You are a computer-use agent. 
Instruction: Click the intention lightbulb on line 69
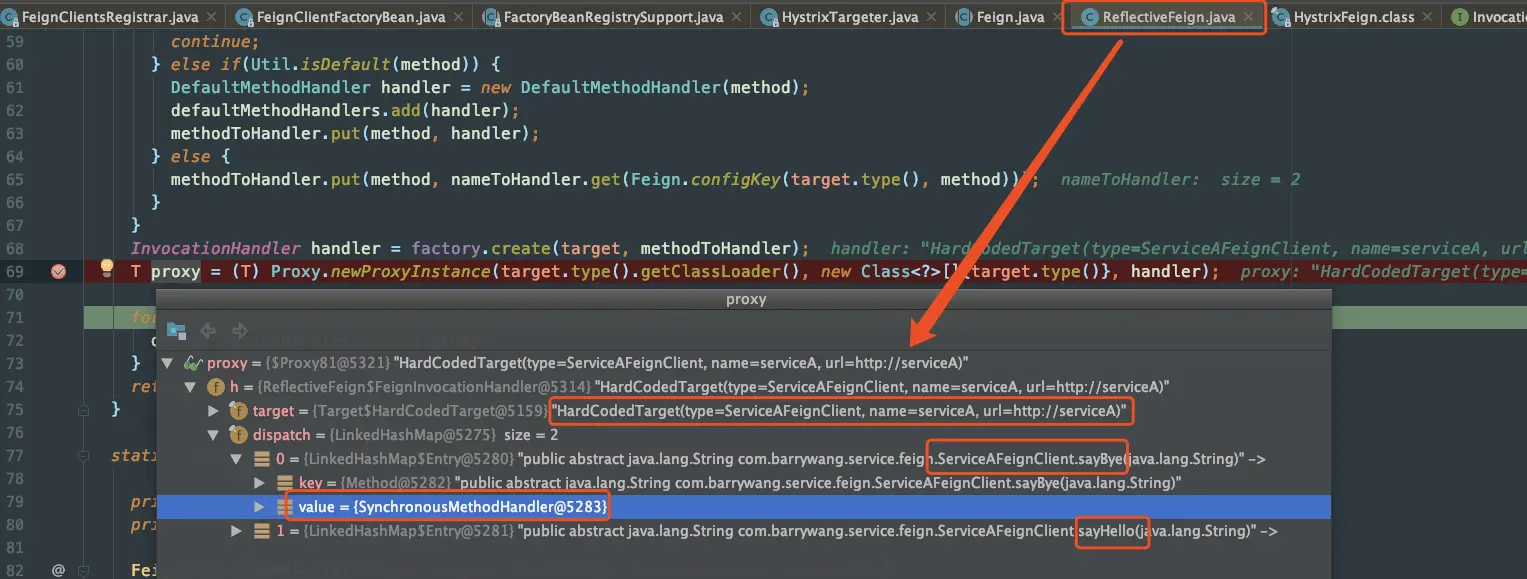click(107, 269)
